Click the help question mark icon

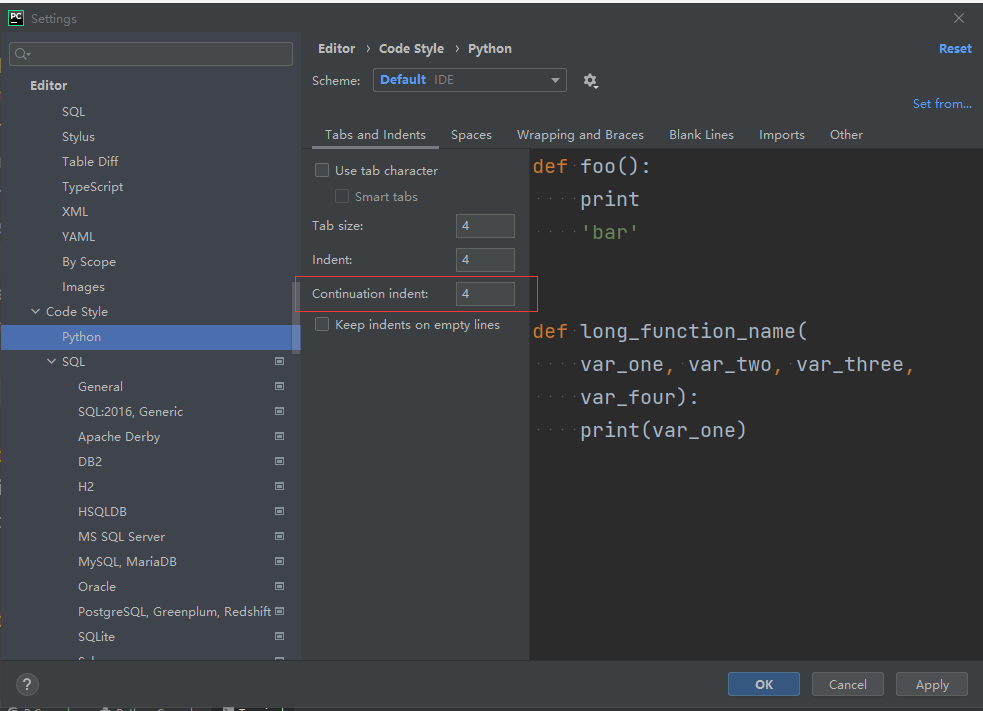coord(27,684)
